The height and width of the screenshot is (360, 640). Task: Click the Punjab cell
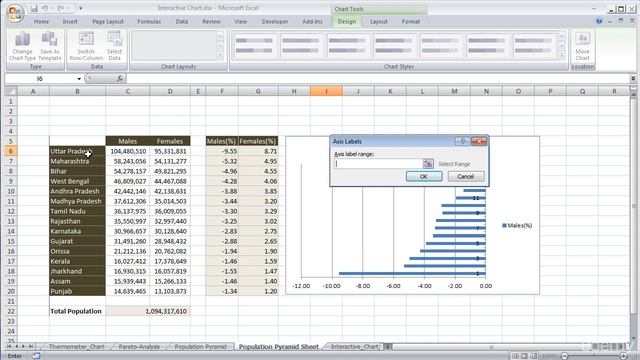pos(77,291)
